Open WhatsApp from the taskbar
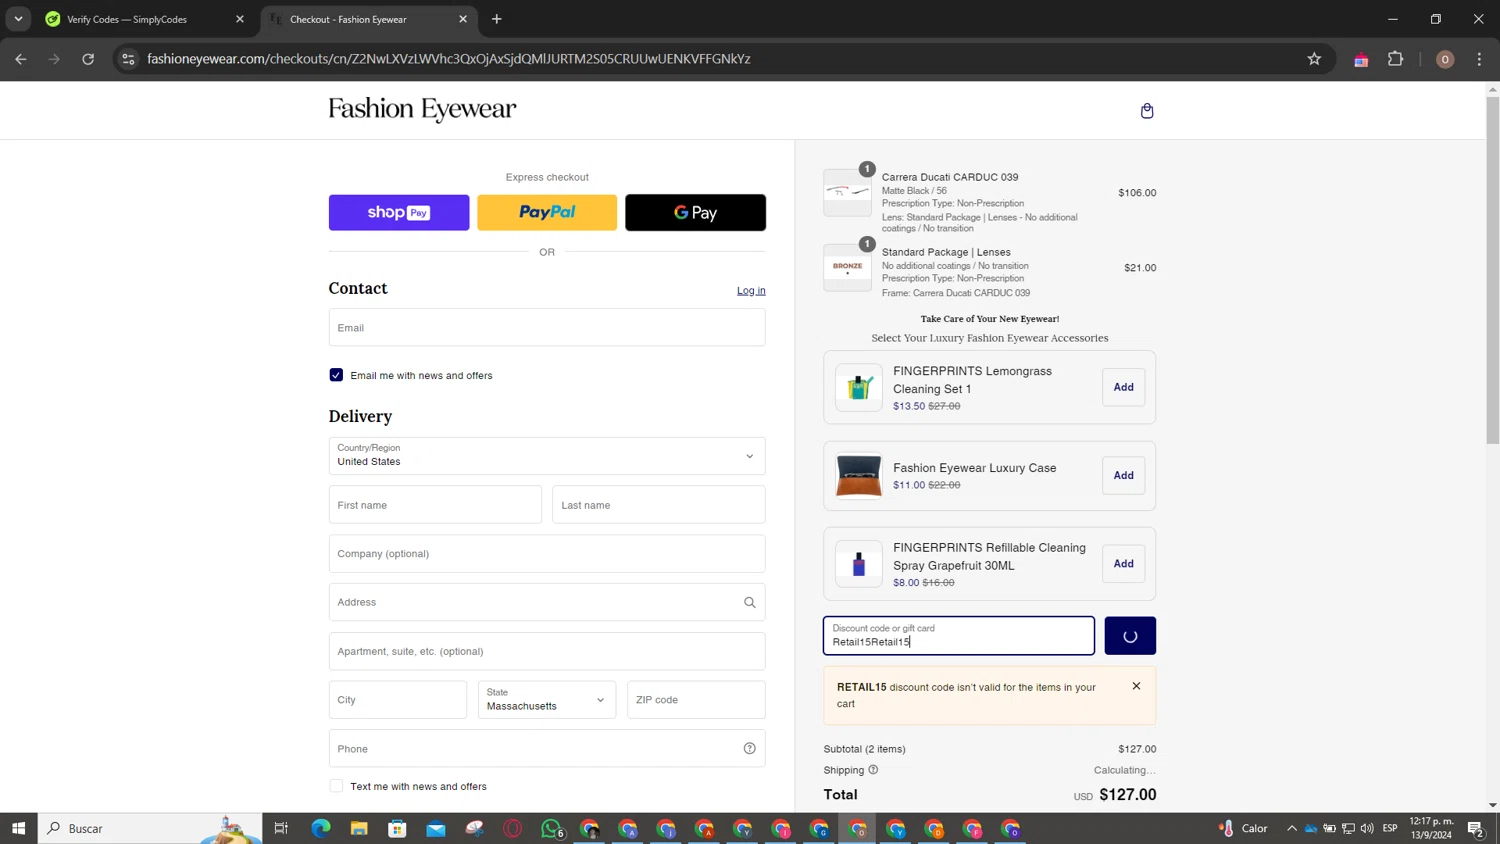The height and width of the screenshot is (844, 1500). (551, 828)
